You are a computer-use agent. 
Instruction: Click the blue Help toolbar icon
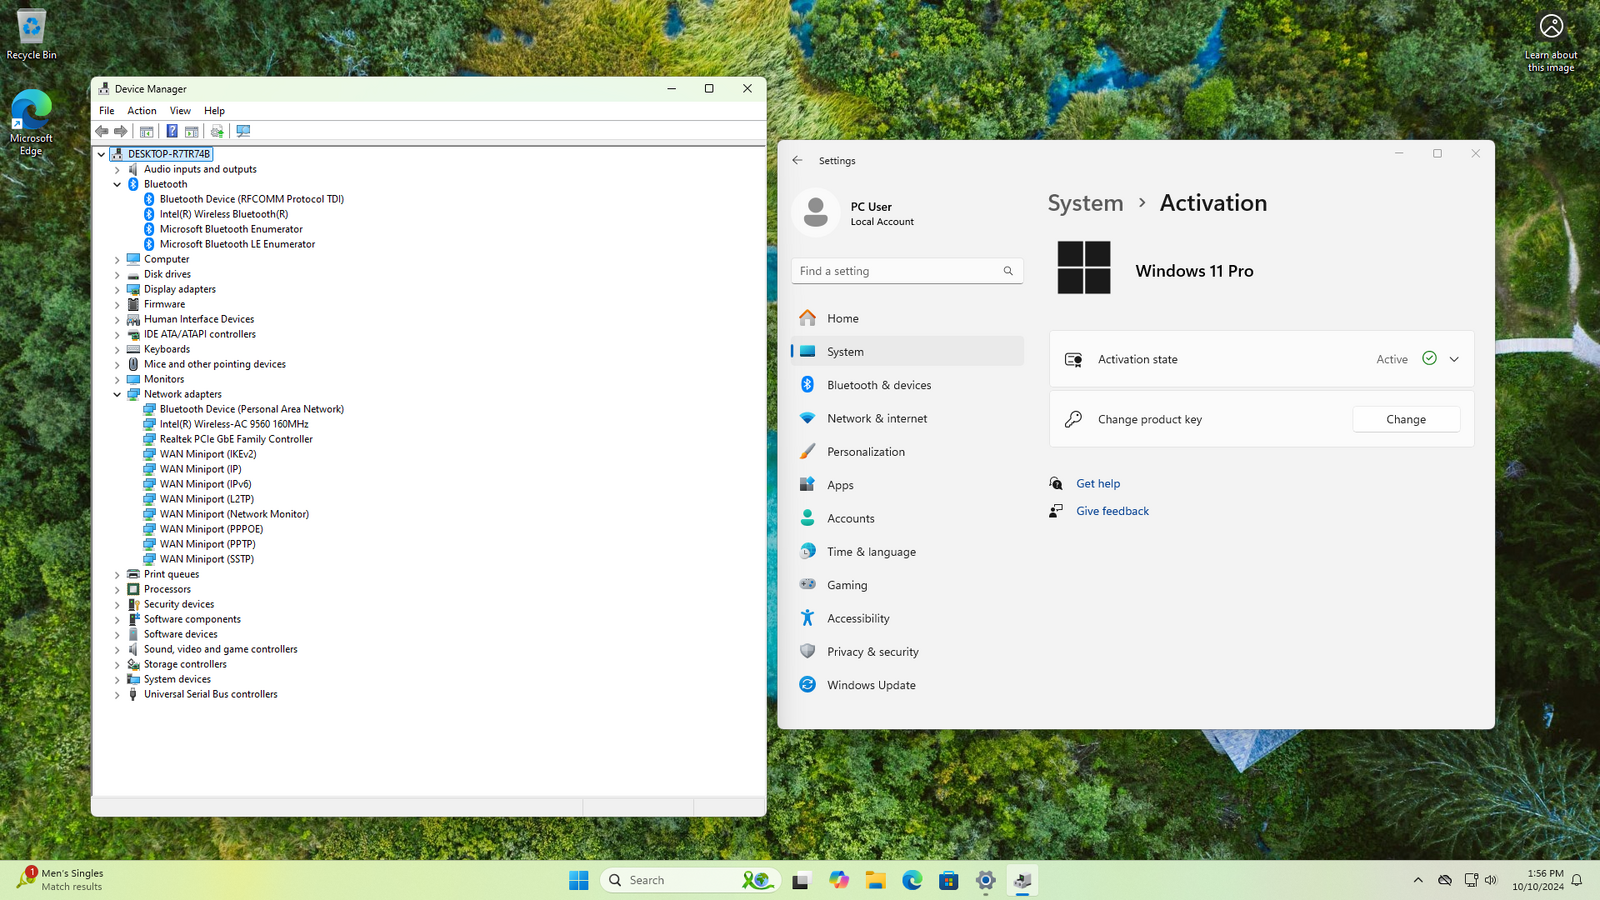pos(172,131)
